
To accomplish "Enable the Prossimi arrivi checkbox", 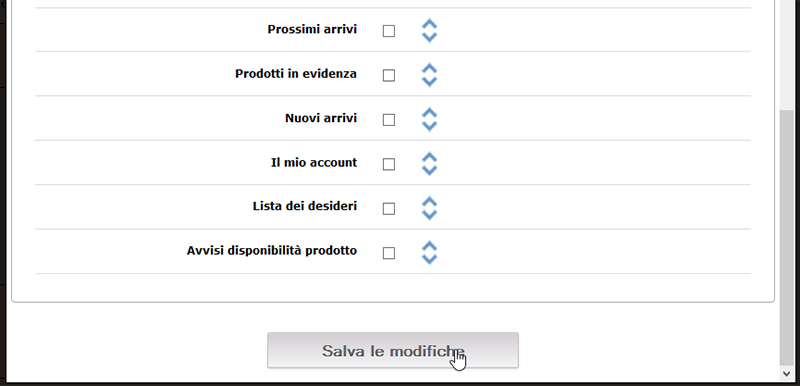I will pos(389,31).
